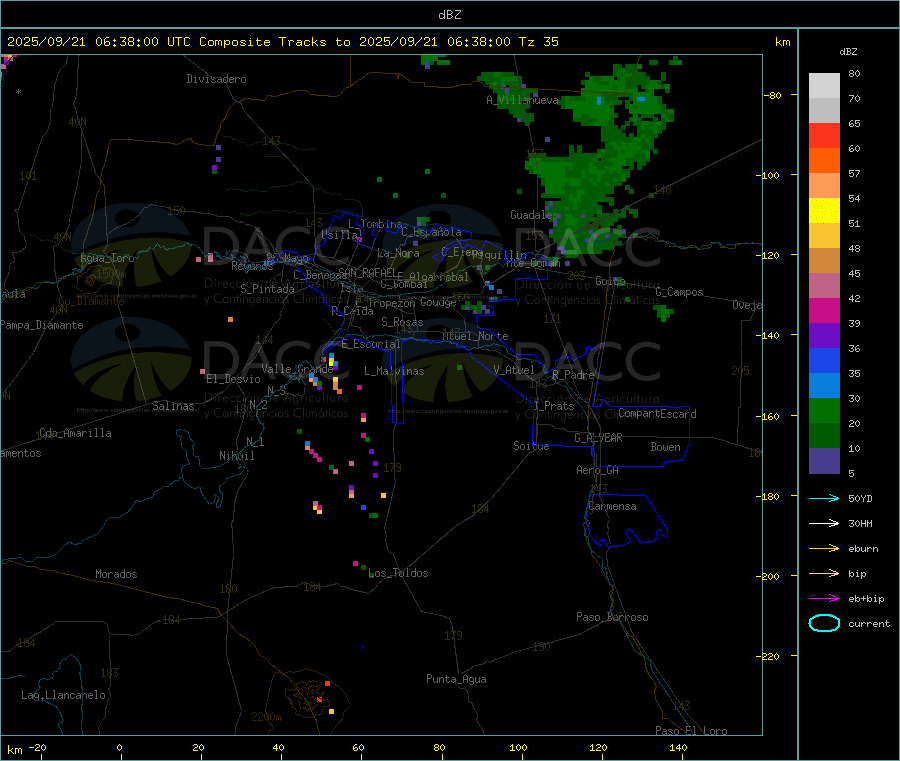
Task: Click the Soitue map label
Action: coord(531,446)
